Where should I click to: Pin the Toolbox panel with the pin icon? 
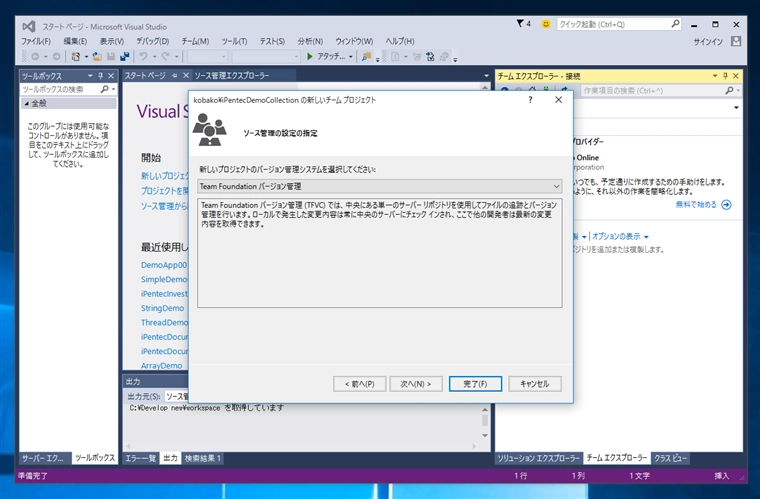click(101, 76)
